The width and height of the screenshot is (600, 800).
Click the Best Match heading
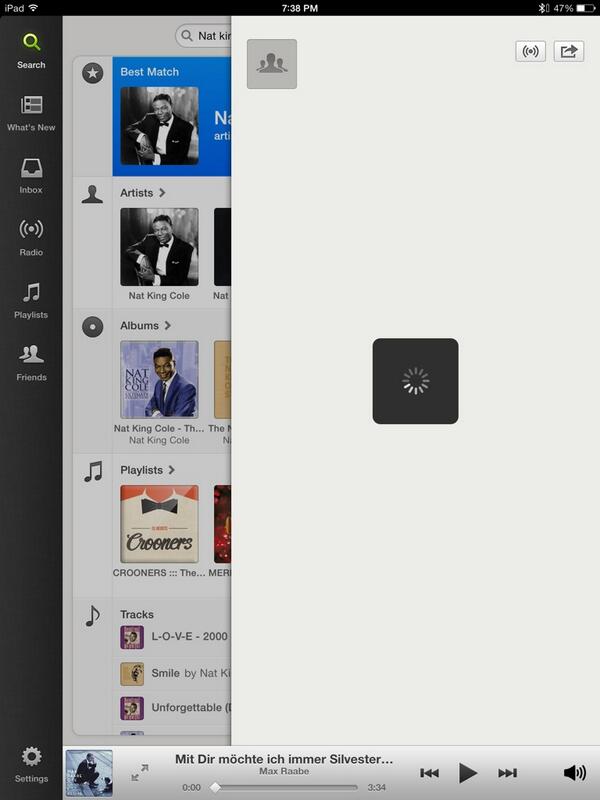point(149,72)
